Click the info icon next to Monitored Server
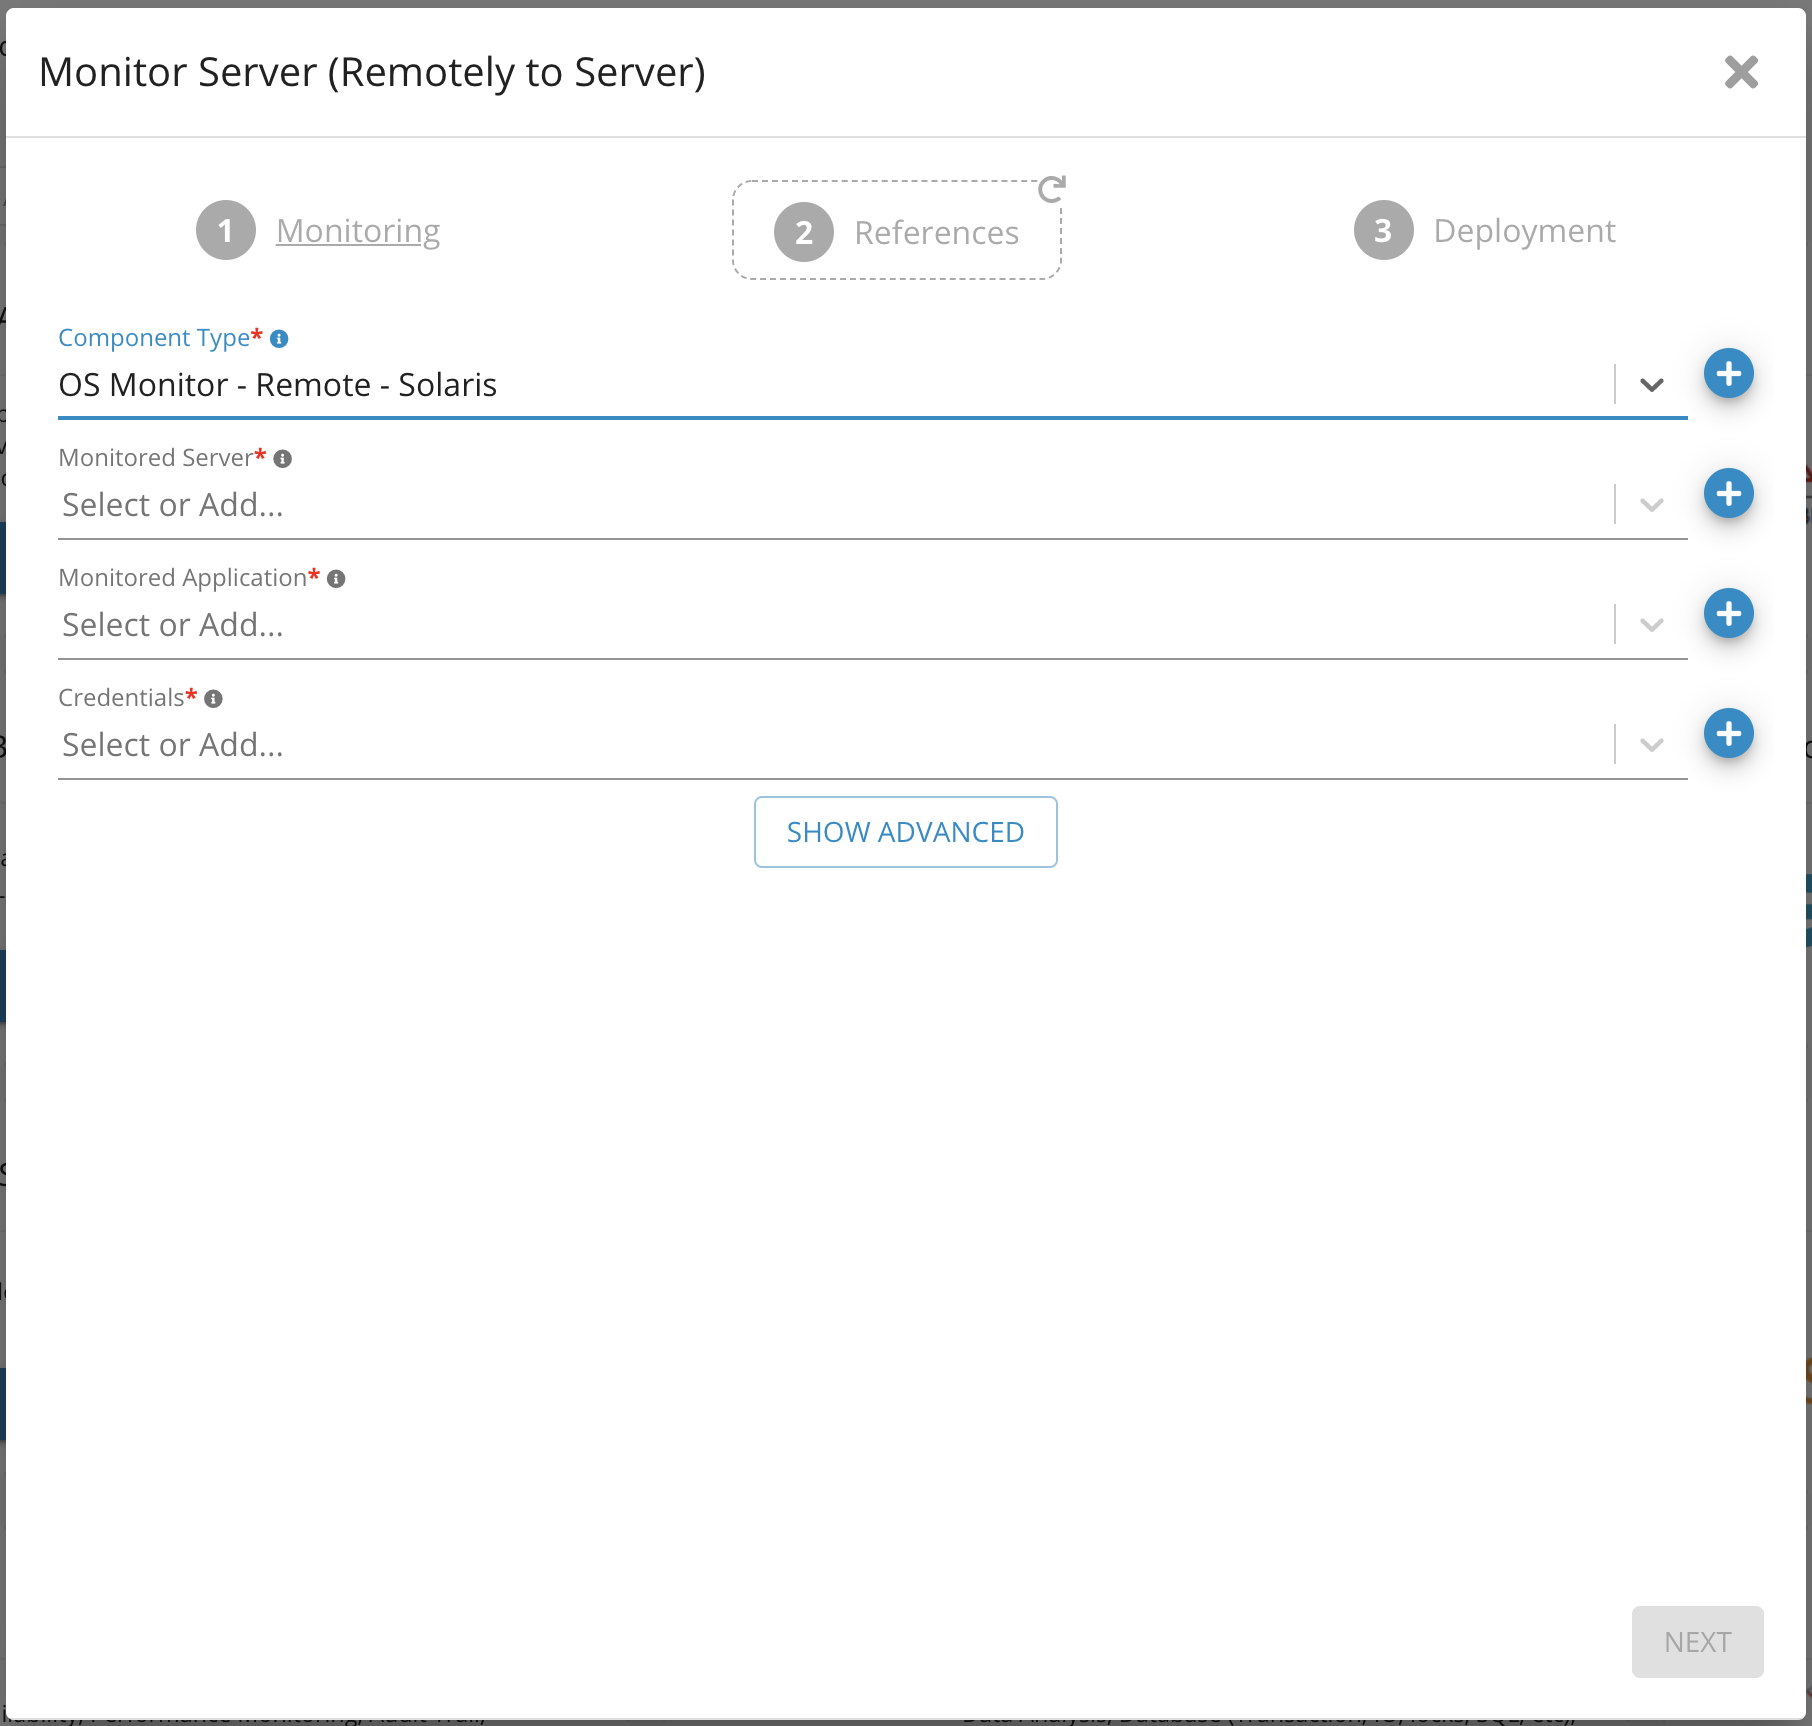The width and height of the screenshot is (1812, 1726). coord(285,458)
